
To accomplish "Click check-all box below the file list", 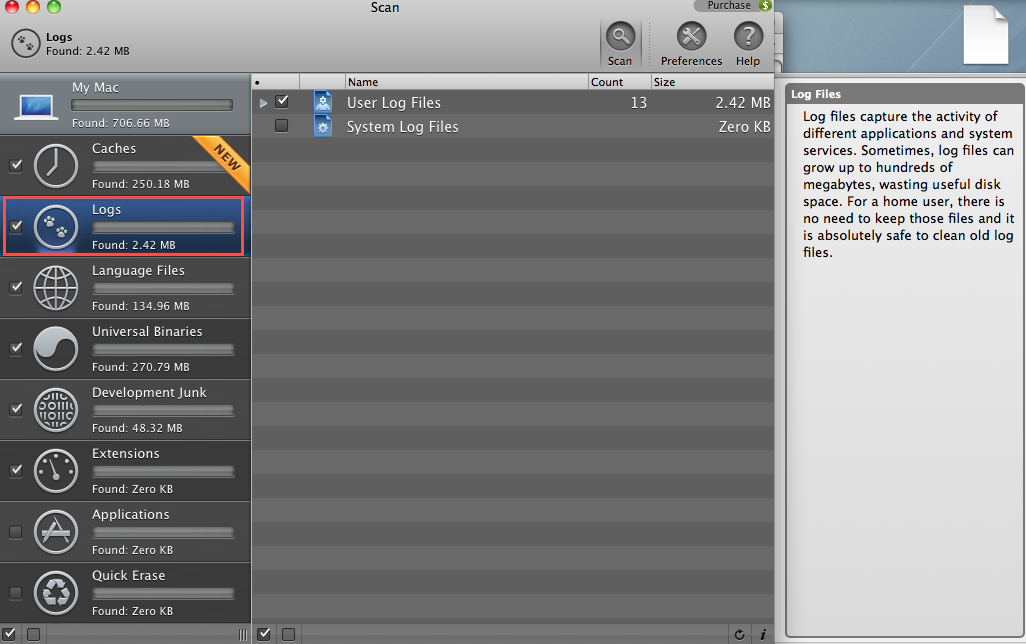I will click(x=264, y=634).
